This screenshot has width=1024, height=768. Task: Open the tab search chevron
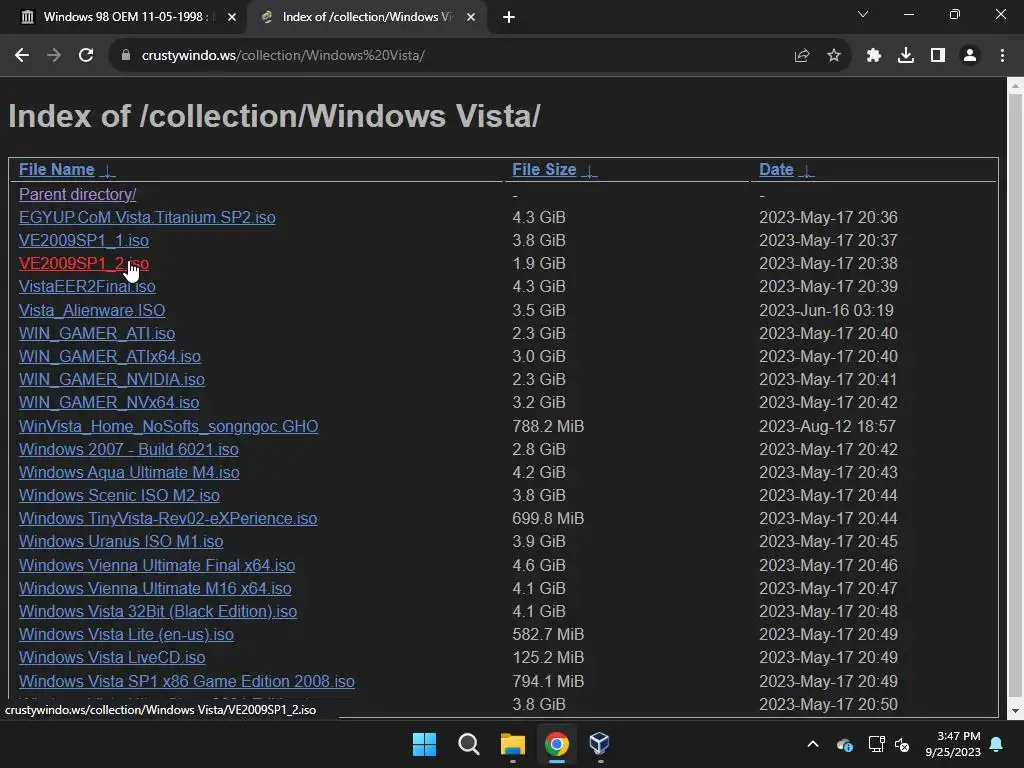[x=863, y=14]
